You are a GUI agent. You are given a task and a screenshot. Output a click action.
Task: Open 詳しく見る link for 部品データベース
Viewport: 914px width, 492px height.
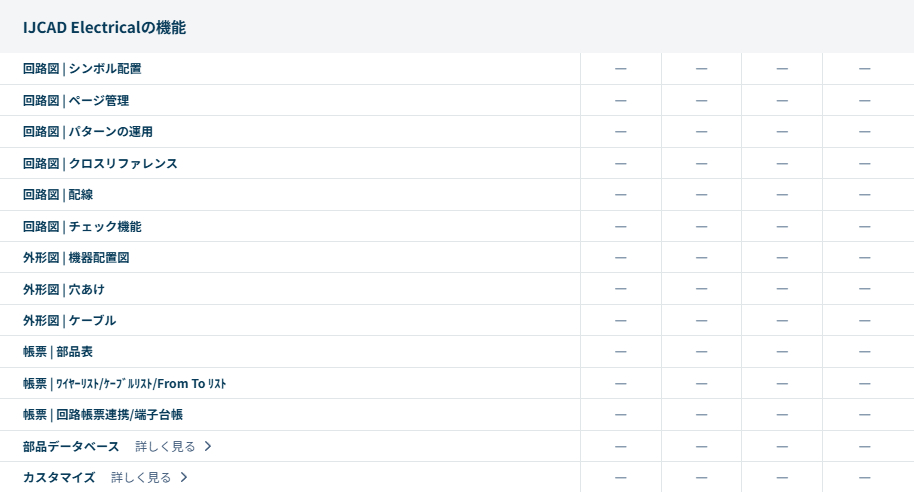coord(165,446)
